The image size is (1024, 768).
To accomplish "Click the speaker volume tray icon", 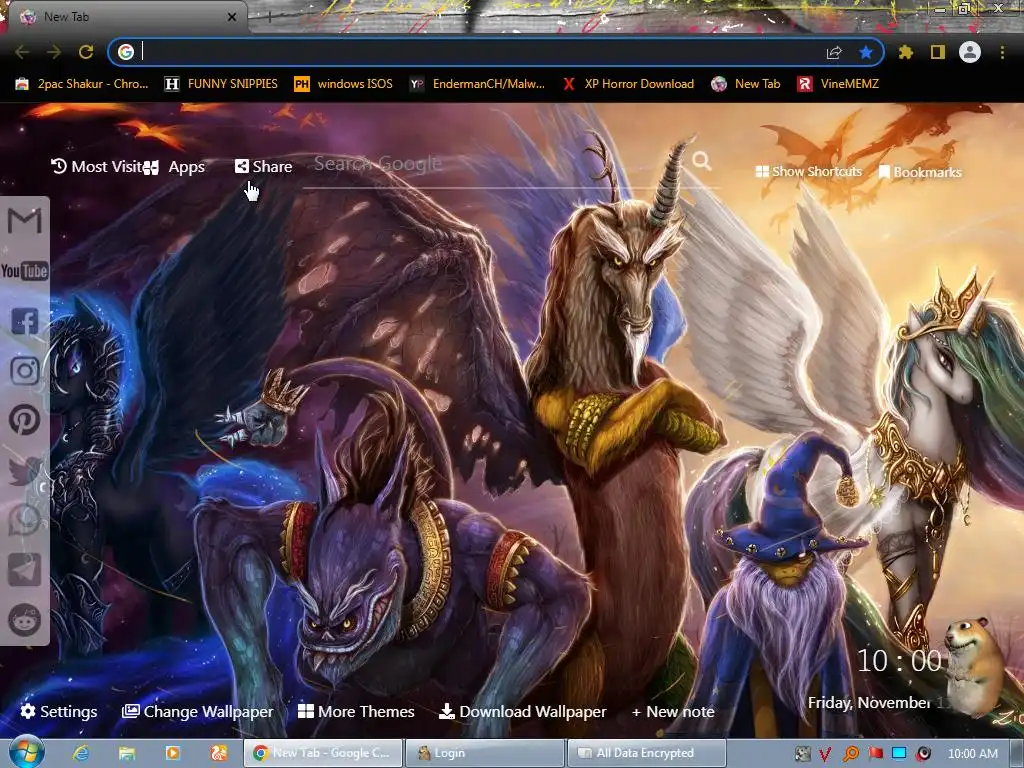I will click(x=923, y=754).
